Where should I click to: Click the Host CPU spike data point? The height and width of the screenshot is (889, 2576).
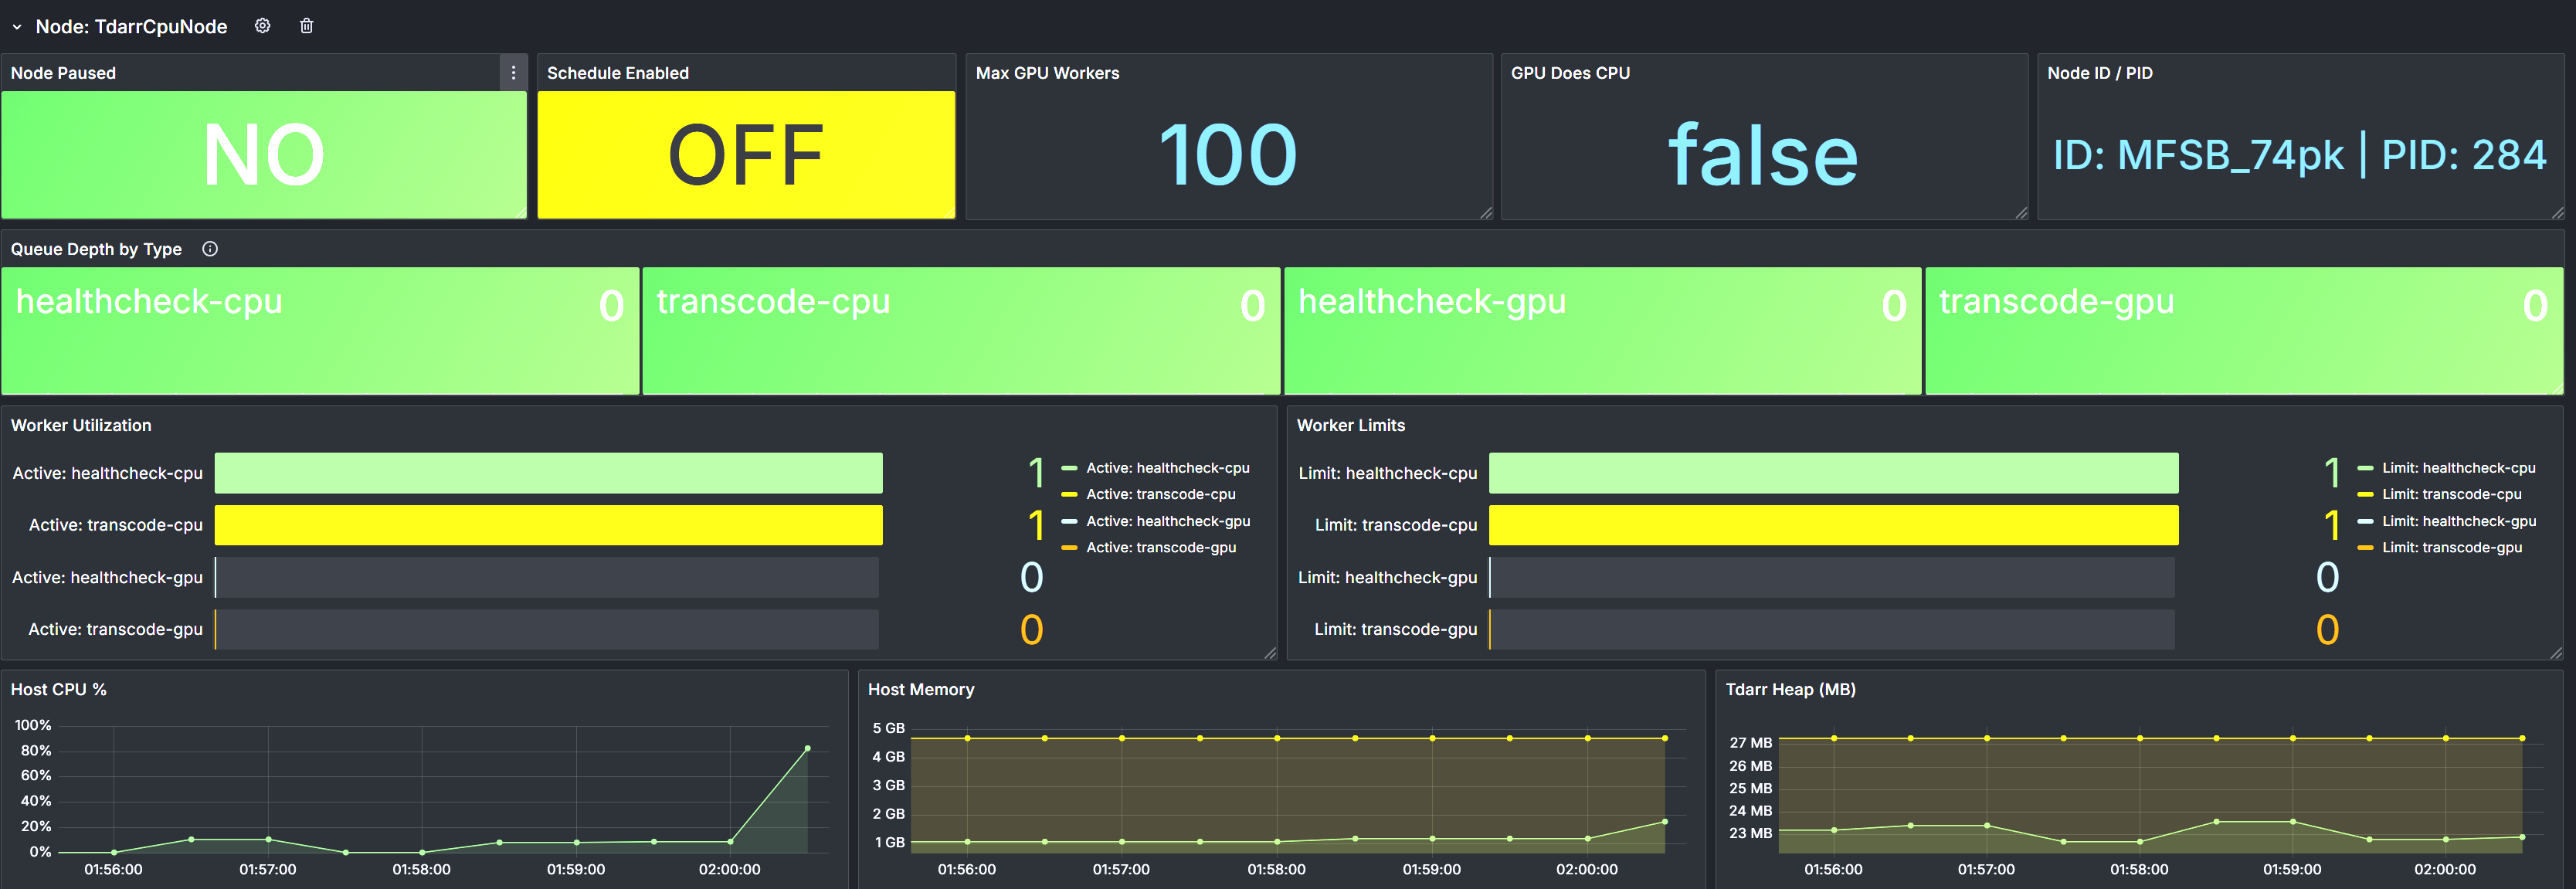point(807,748)
